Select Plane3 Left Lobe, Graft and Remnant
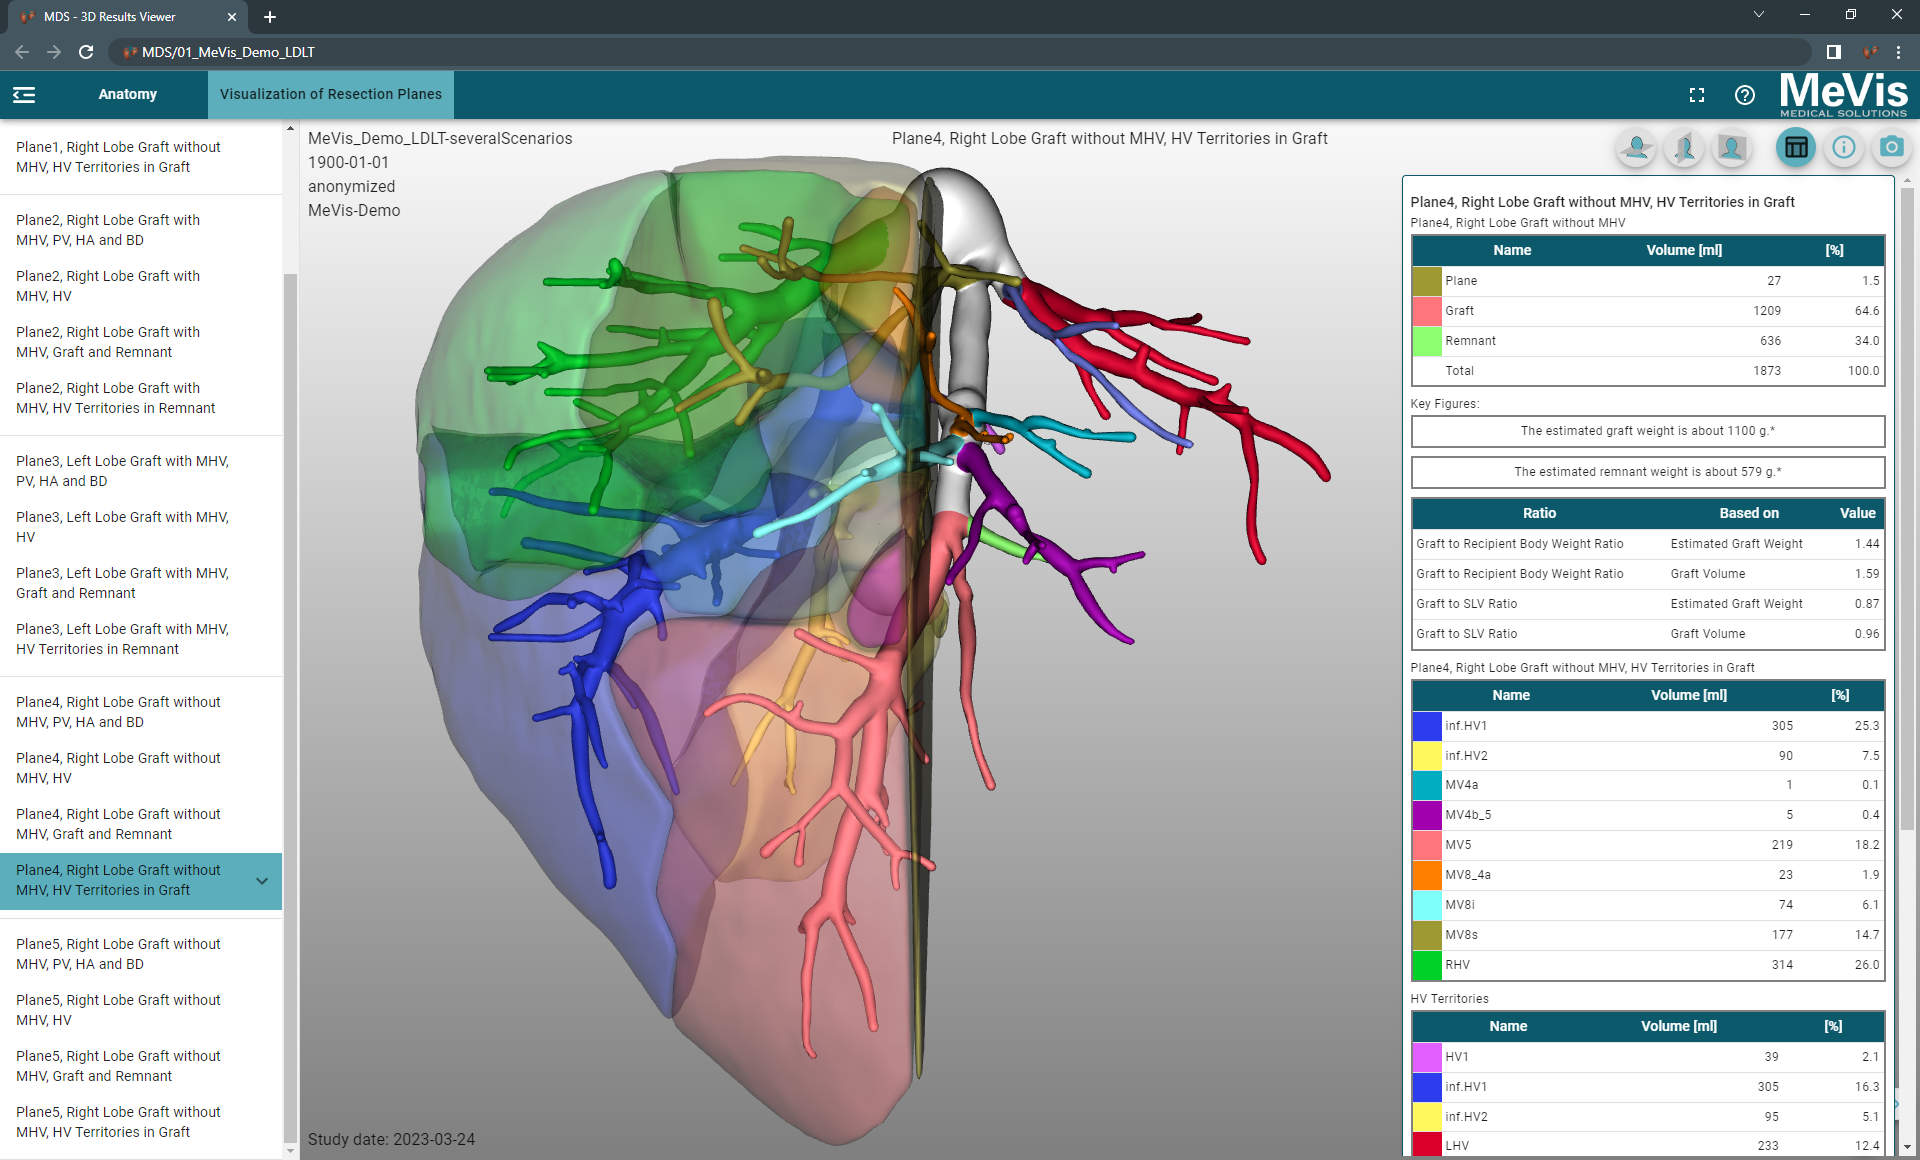Viewport: 1920px width, 1160px height. coord(141,583)
